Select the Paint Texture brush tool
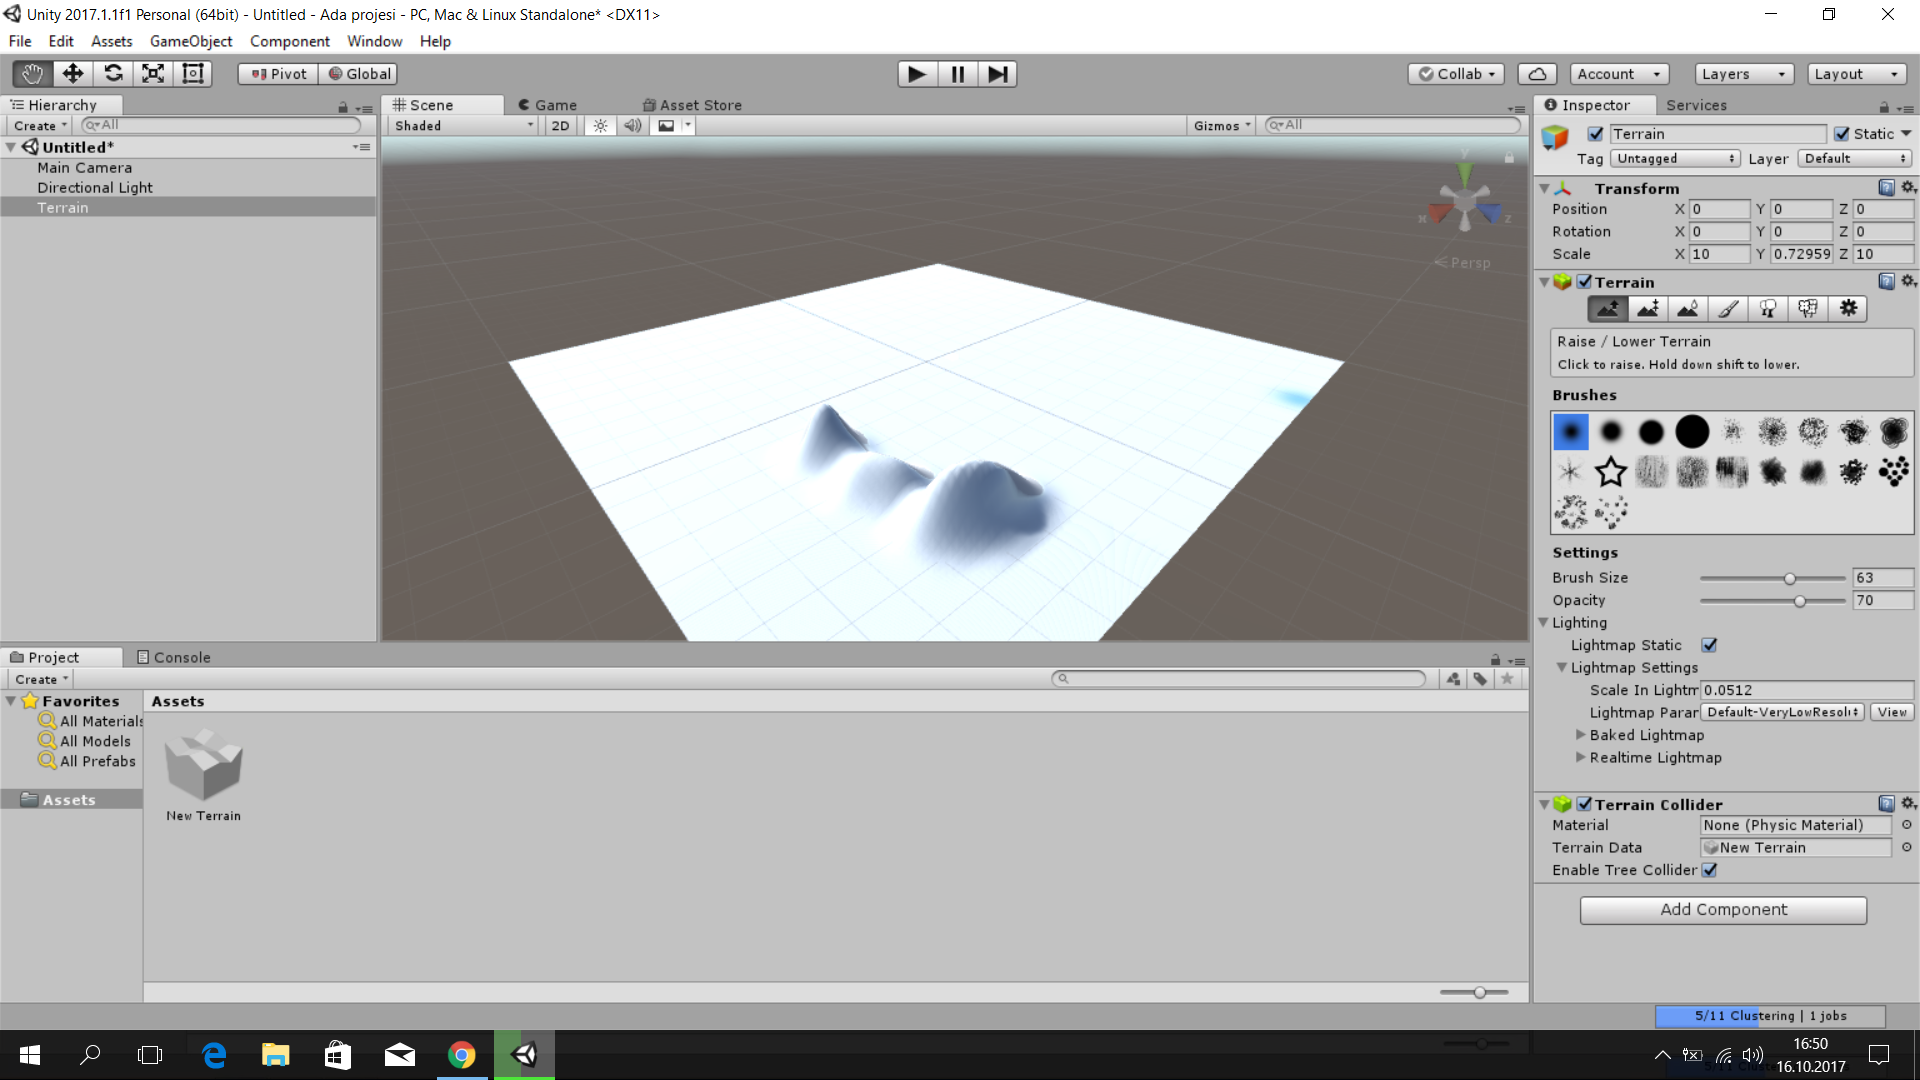Viewport: 1920px width, 1080px height. tap(1728, 309)
